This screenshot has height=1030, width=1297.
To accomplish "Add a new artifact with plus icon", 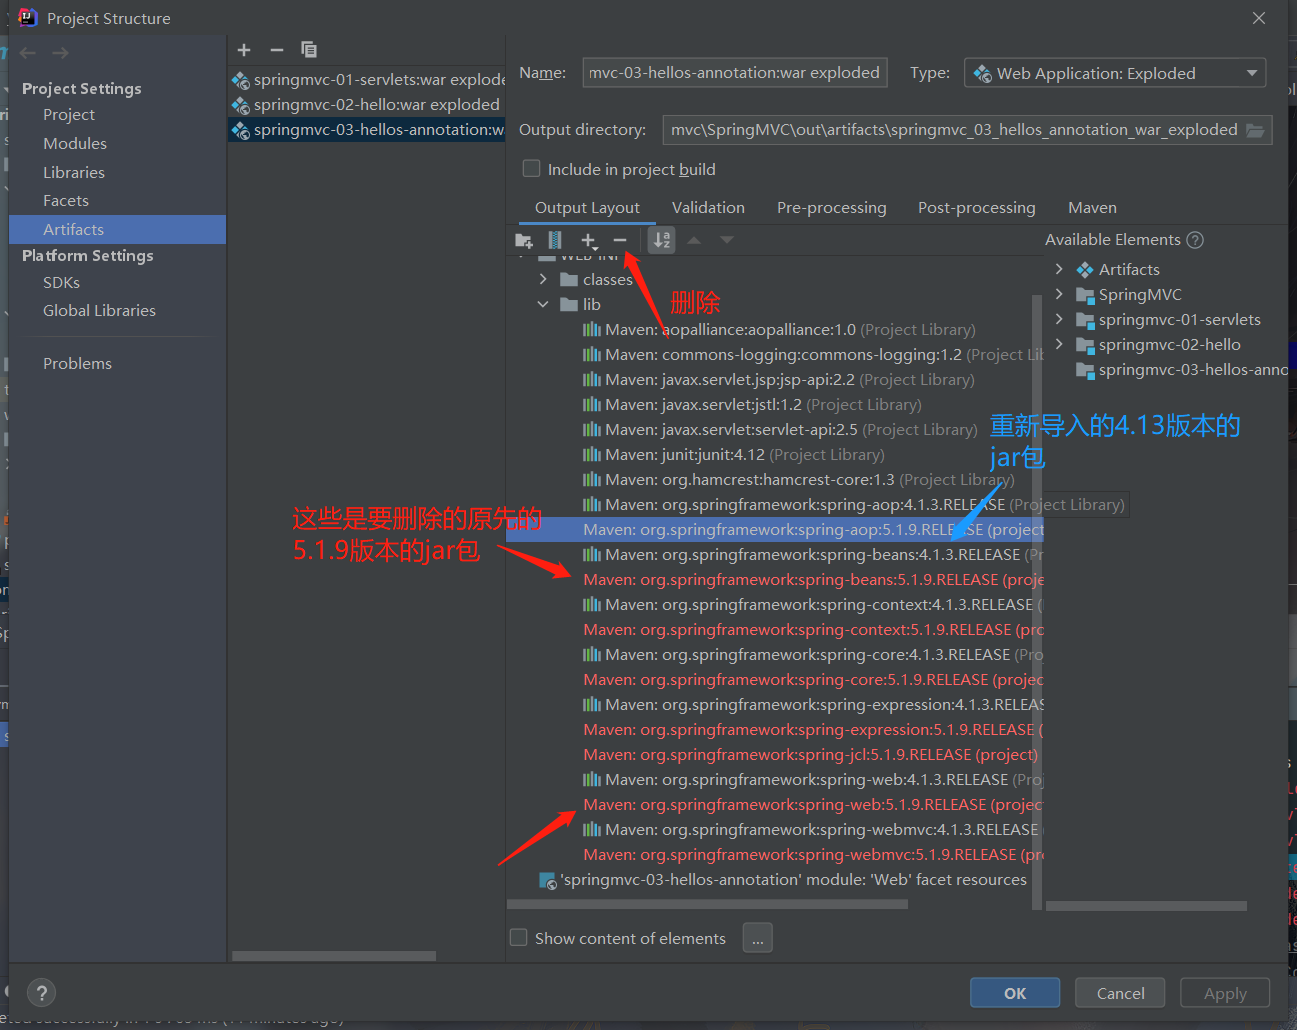I will tap(244, 50).
